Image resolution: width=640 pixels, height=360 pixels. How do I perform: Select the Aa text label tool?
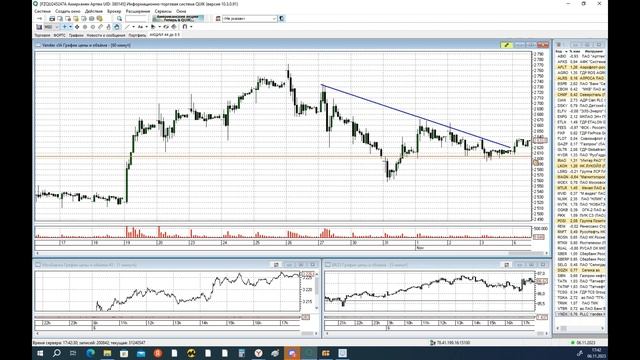coord(140,27)
